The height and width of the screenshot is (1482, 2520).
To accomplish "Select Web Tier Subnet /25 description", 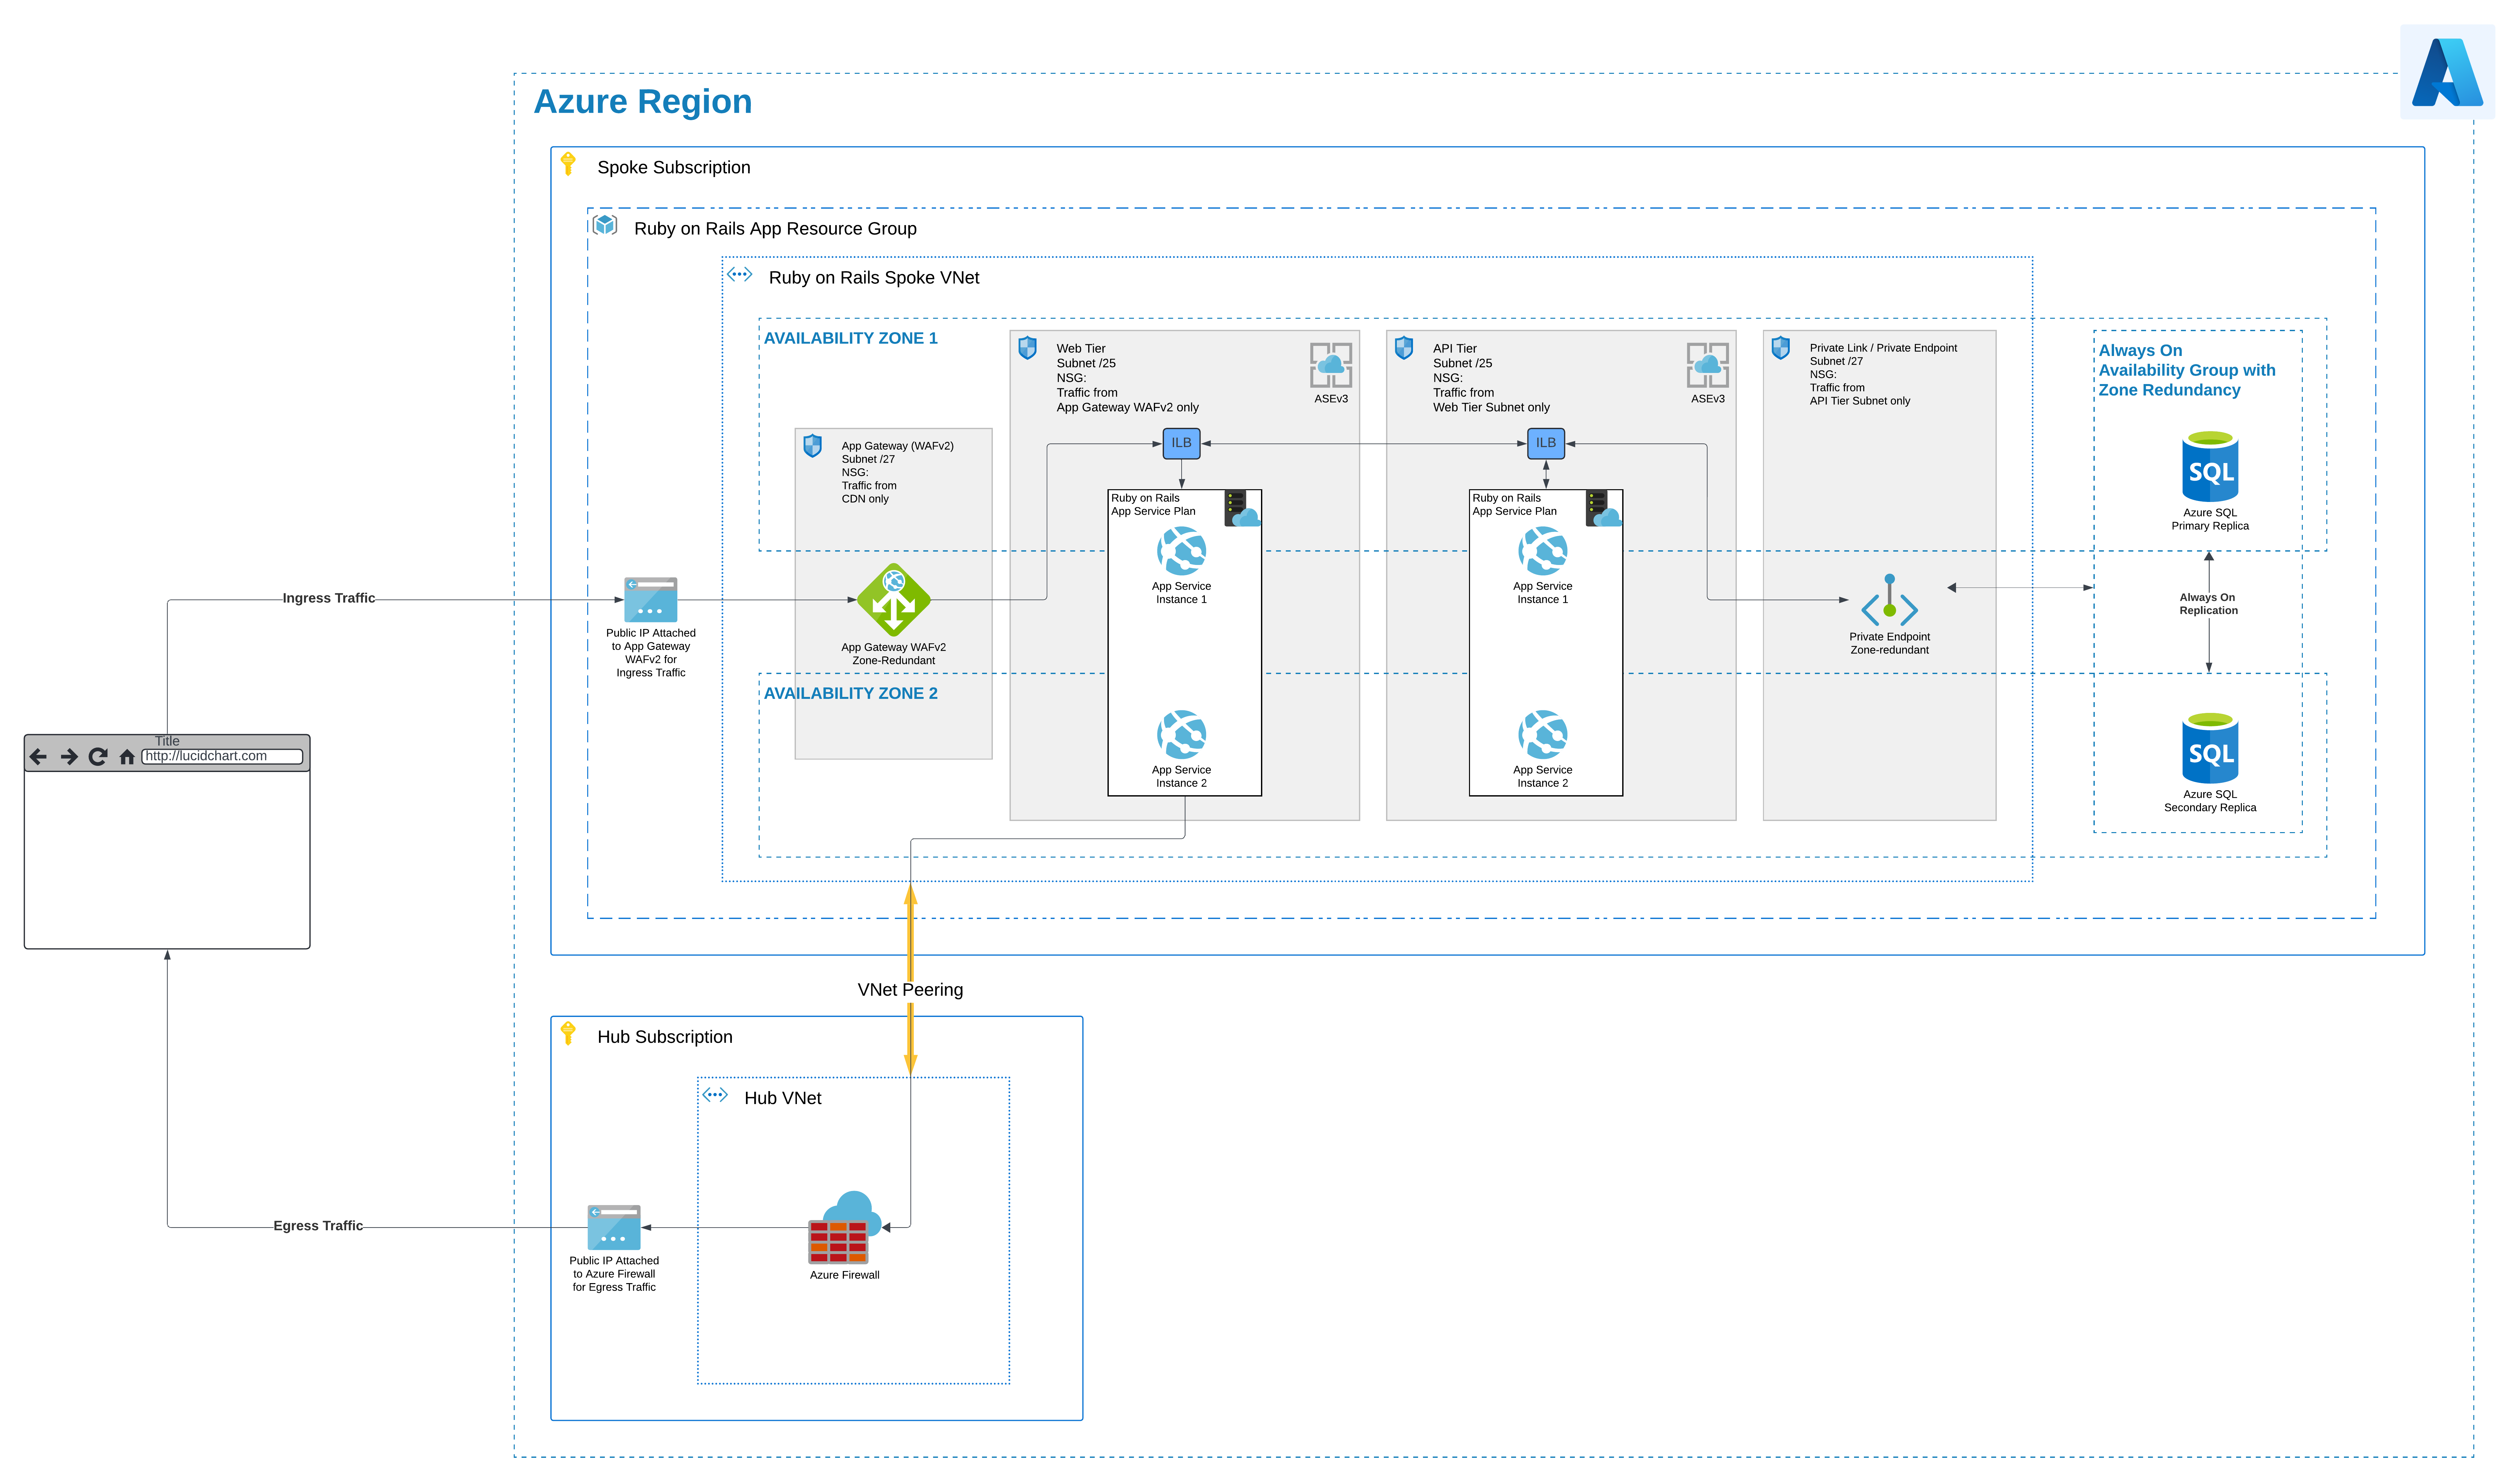I will pyautogui.click(x=1128, y=378).
